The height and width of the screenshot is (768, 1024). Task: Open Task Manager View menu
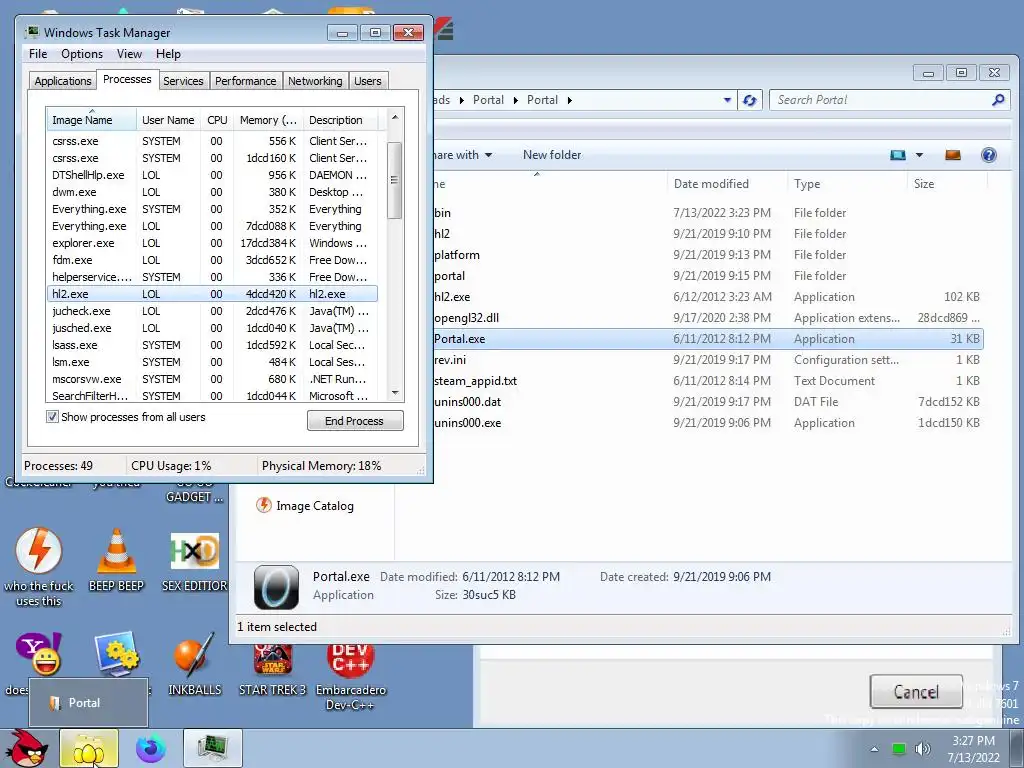click(129, 54)
